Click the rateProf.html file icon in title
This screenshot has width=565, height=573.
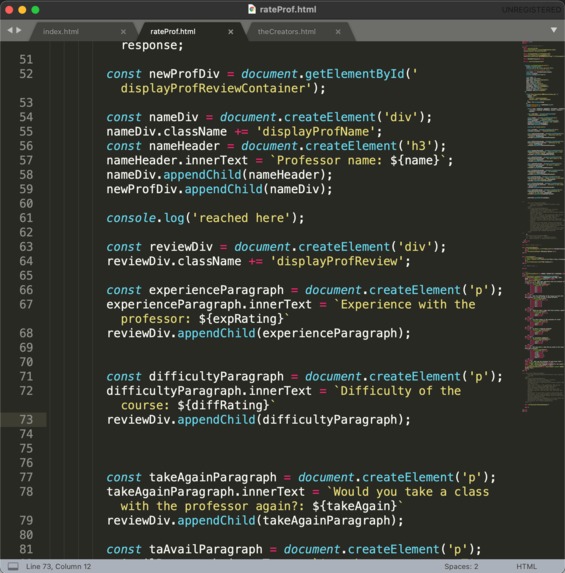click(251, 9)
